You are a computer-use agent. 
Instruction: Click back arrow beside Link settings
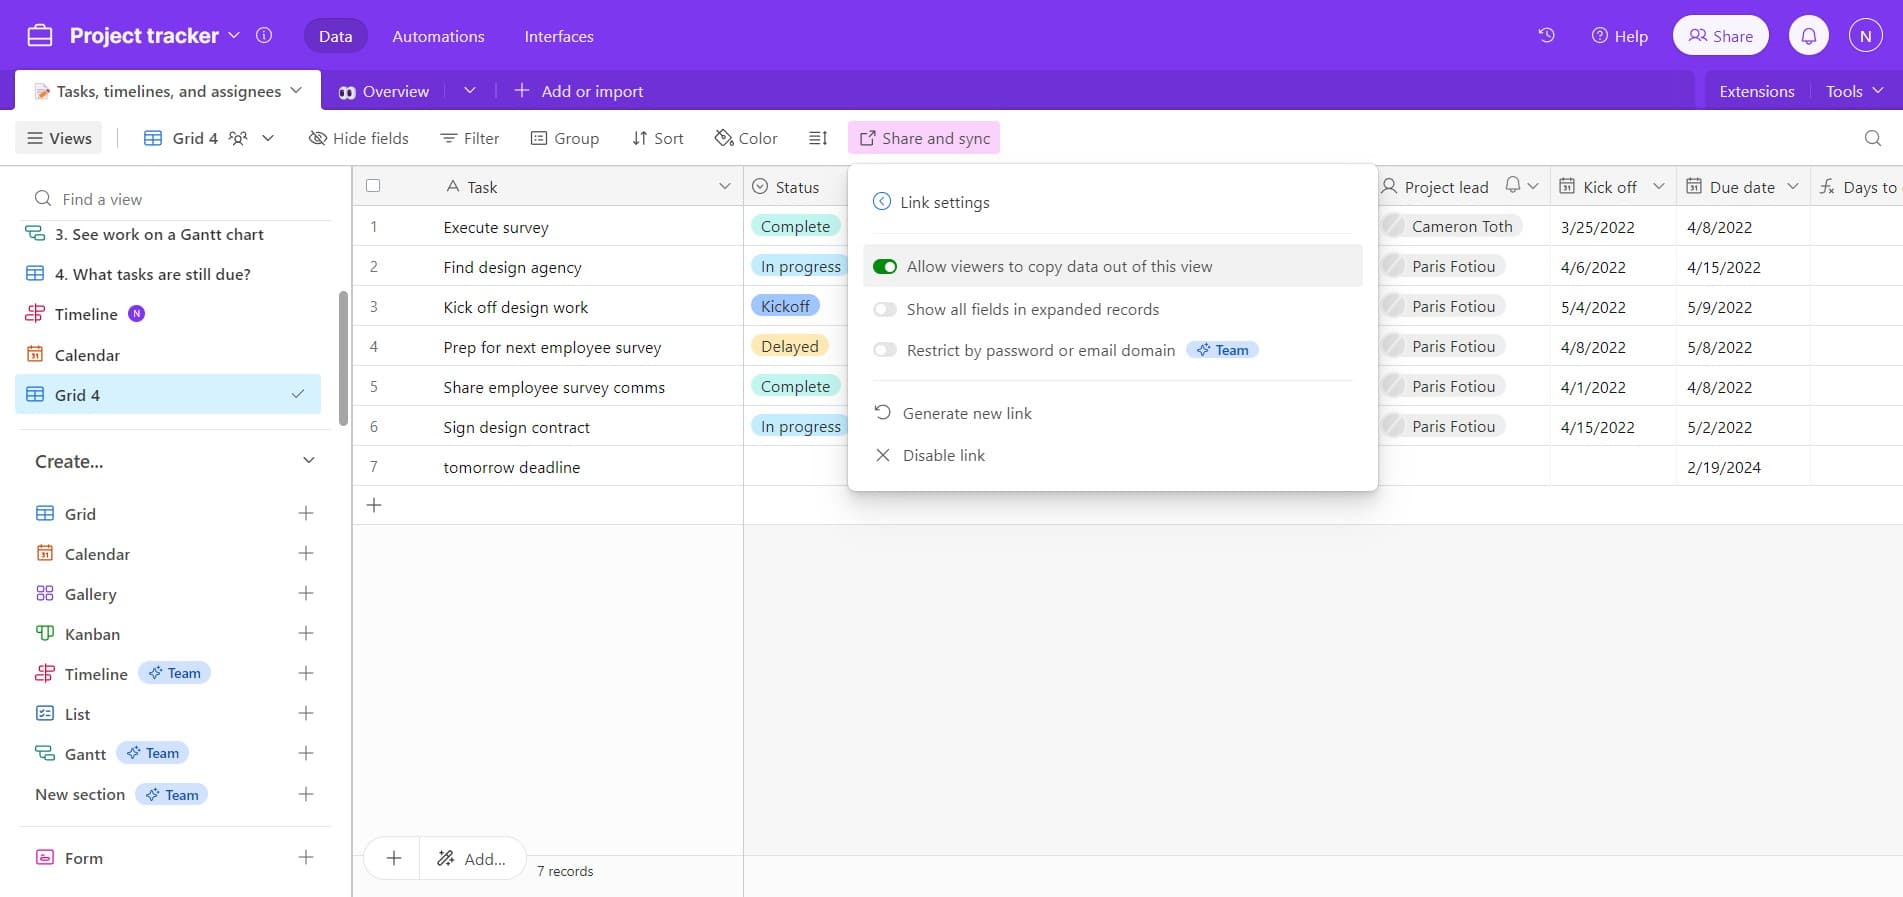[x=881, y=202]
